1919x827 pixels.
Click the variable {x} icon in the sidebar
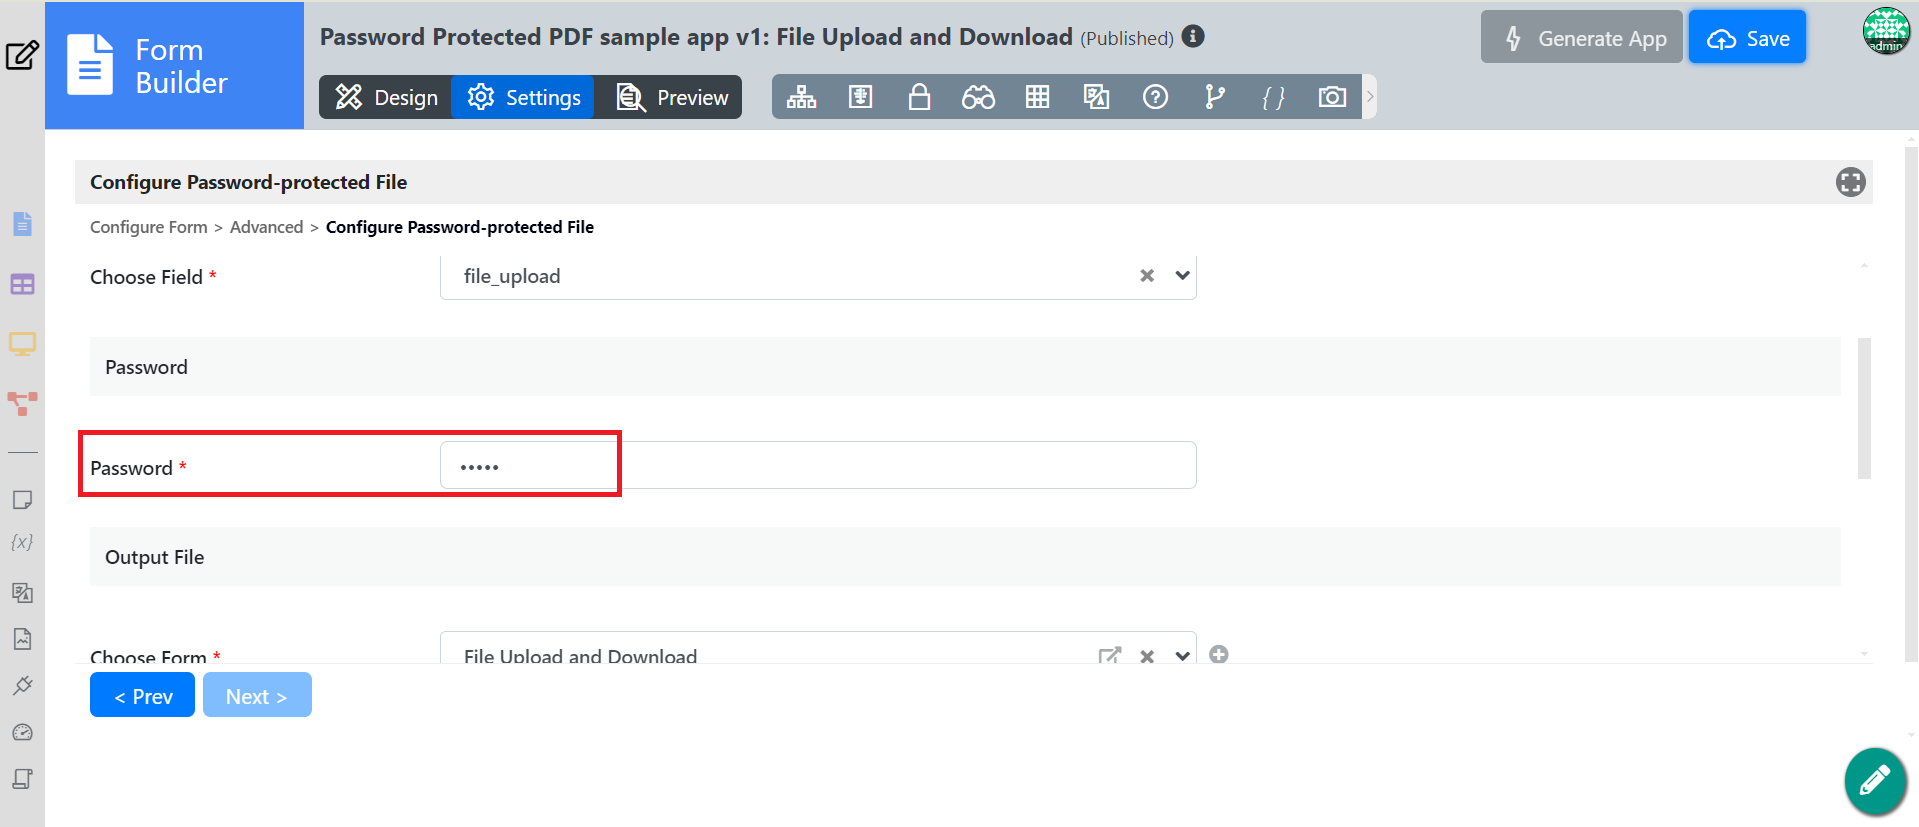coord(22,542)
